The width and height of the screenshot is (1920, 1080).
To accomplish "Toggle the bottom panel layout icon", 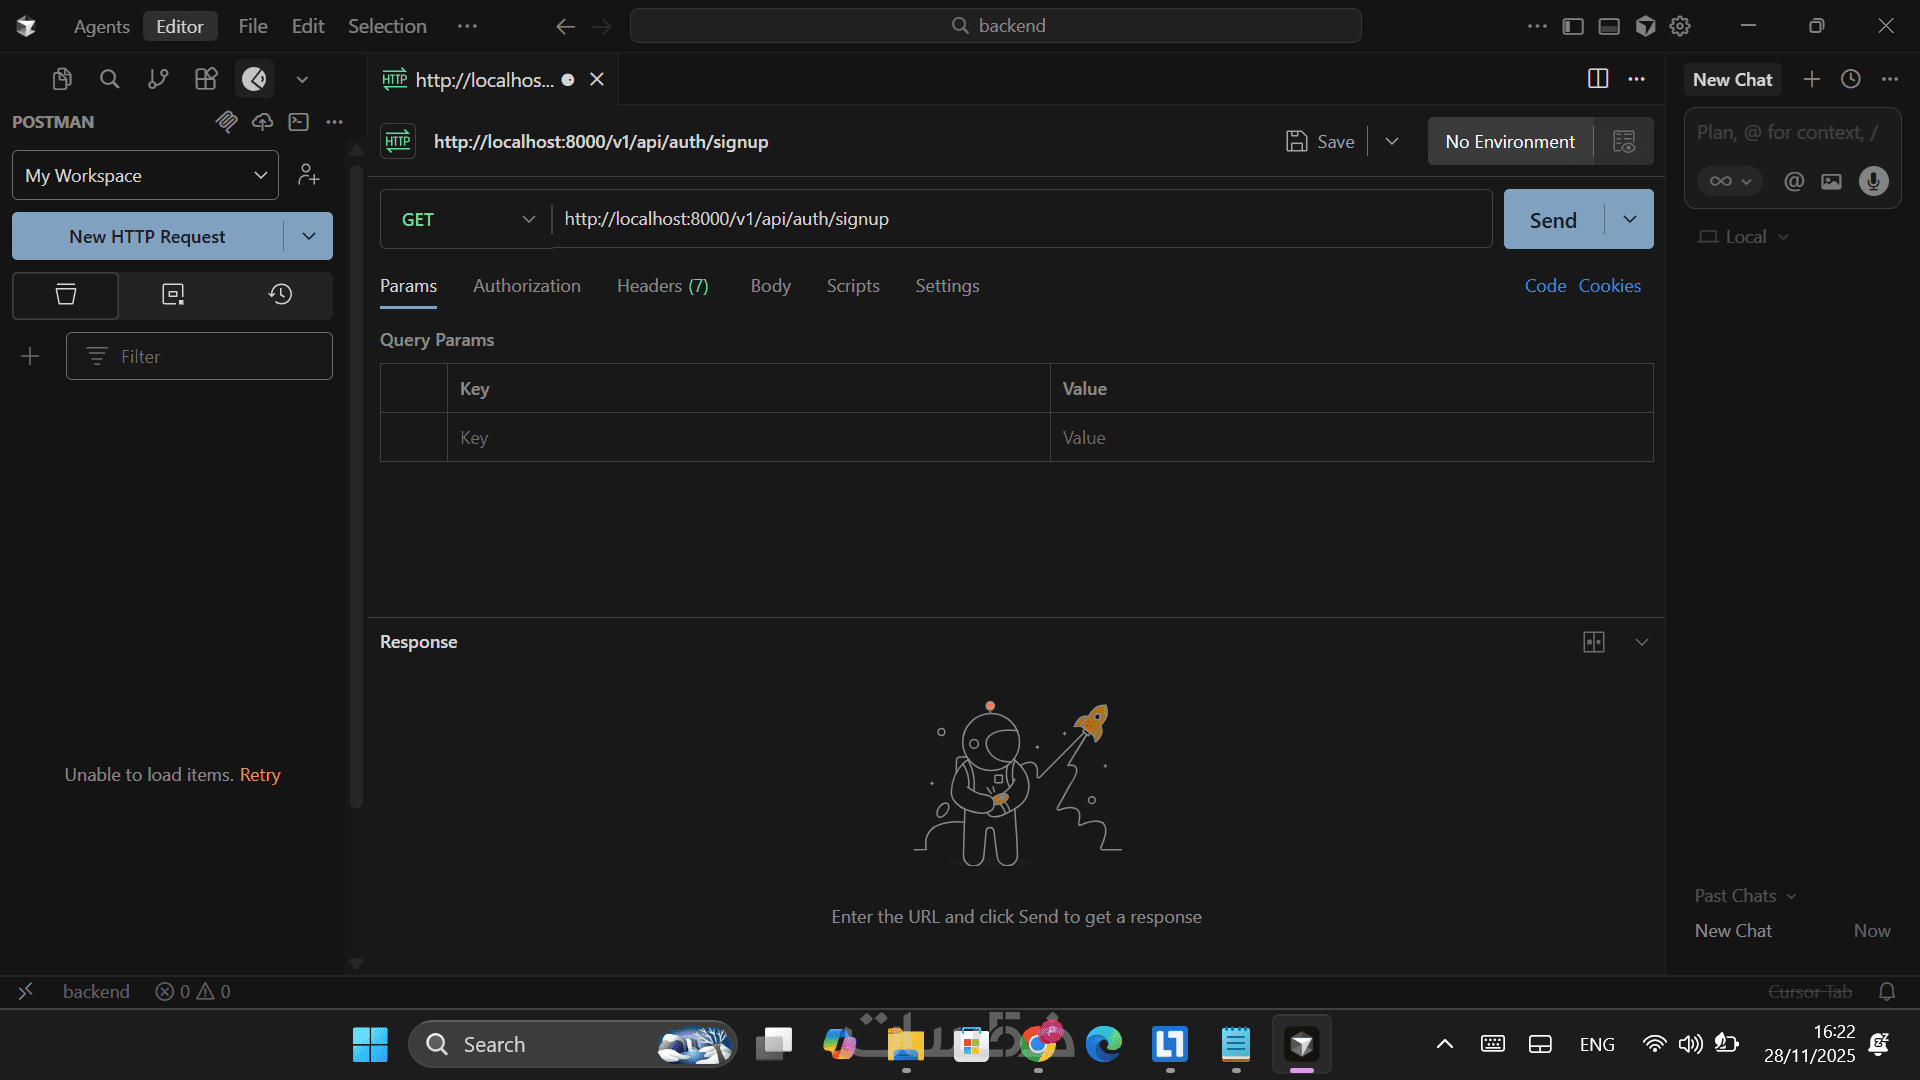I will pyautogui.click(x=1609, y=26).
